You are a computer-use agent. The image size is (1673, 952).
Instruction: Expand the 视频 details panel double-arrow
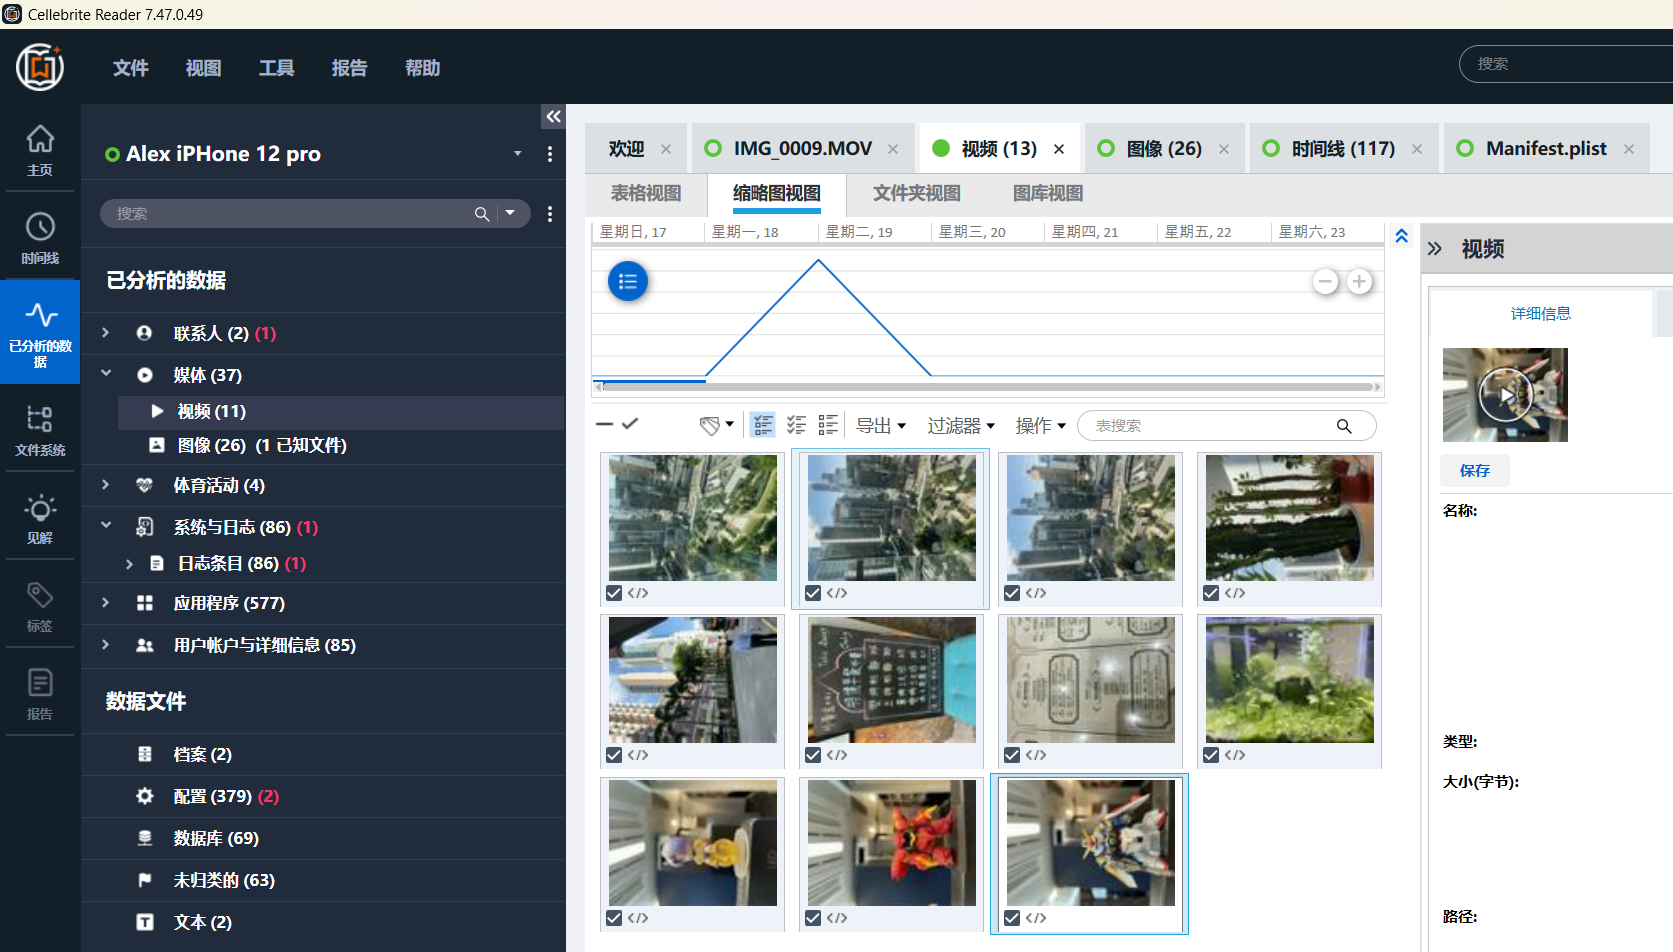pos(1435,248)
